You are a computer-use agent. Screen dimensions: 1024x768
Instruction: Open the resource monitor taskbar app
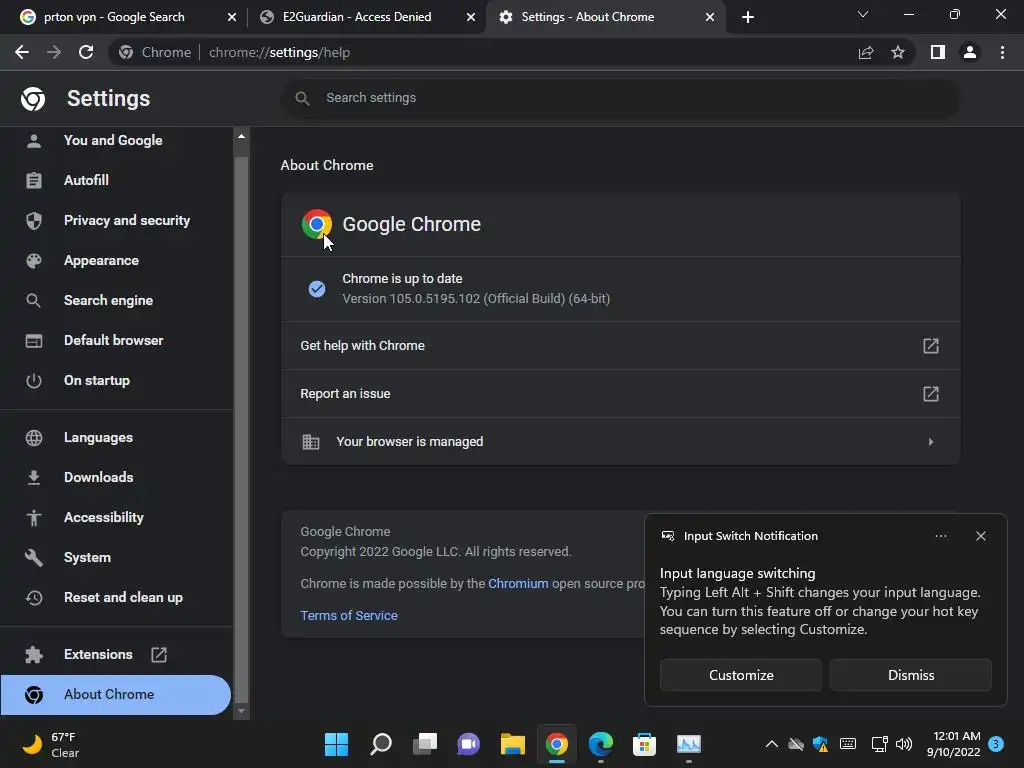pos(688,744)
